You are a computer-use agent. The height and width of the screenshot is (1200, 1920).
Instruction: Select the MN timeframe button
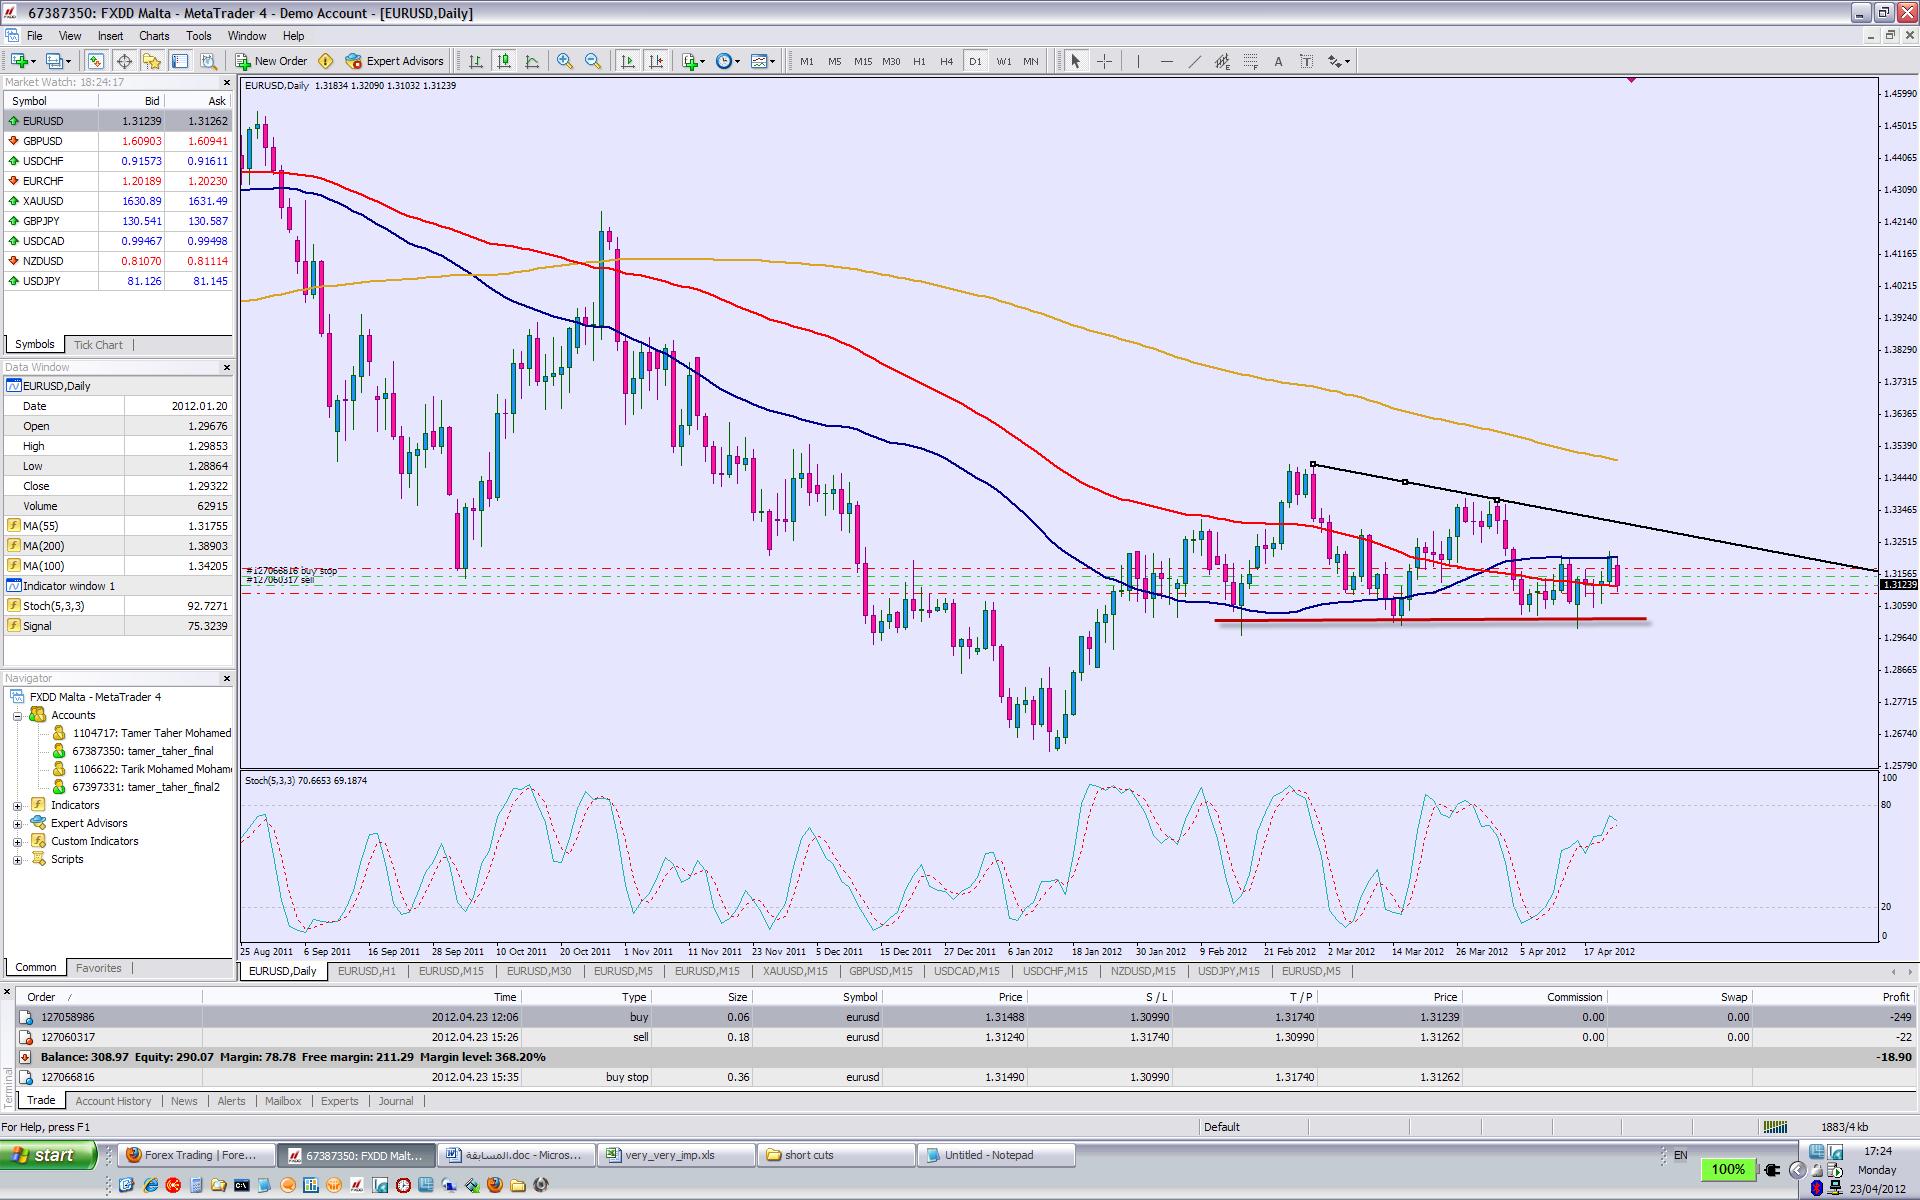point(1031,61)
